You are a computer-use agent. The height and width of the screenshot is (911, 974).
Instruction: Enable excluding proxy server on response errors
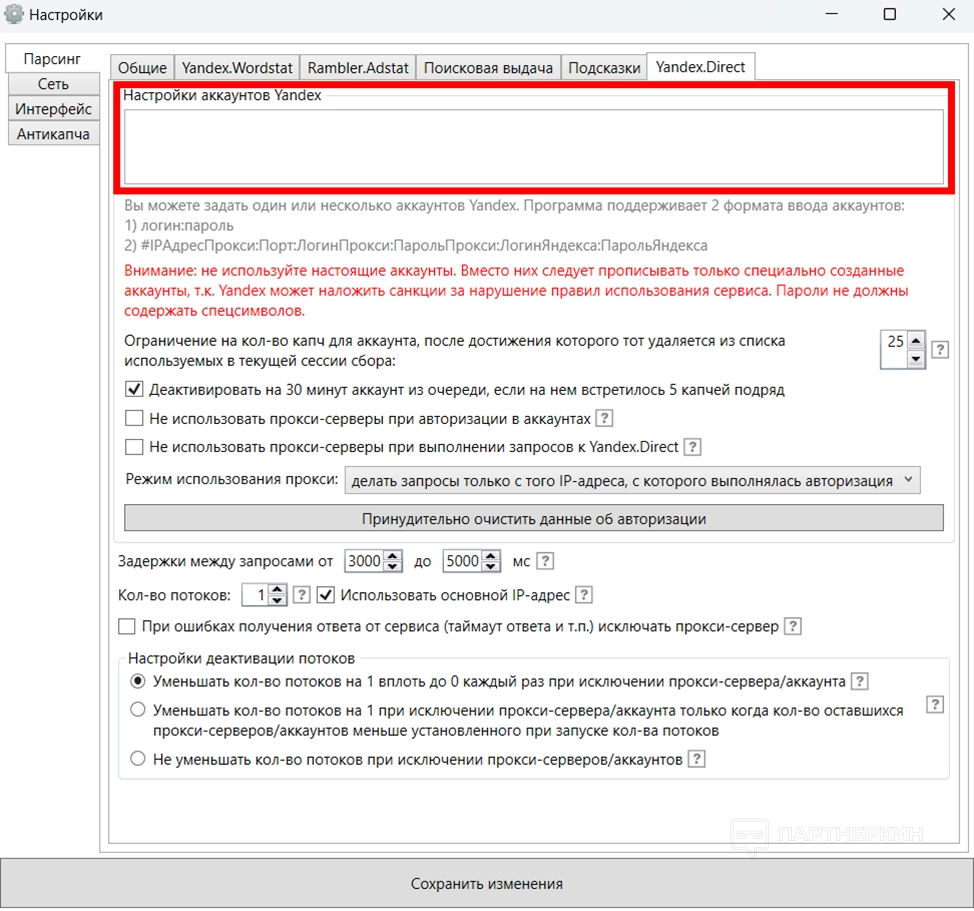click(127, 626)
